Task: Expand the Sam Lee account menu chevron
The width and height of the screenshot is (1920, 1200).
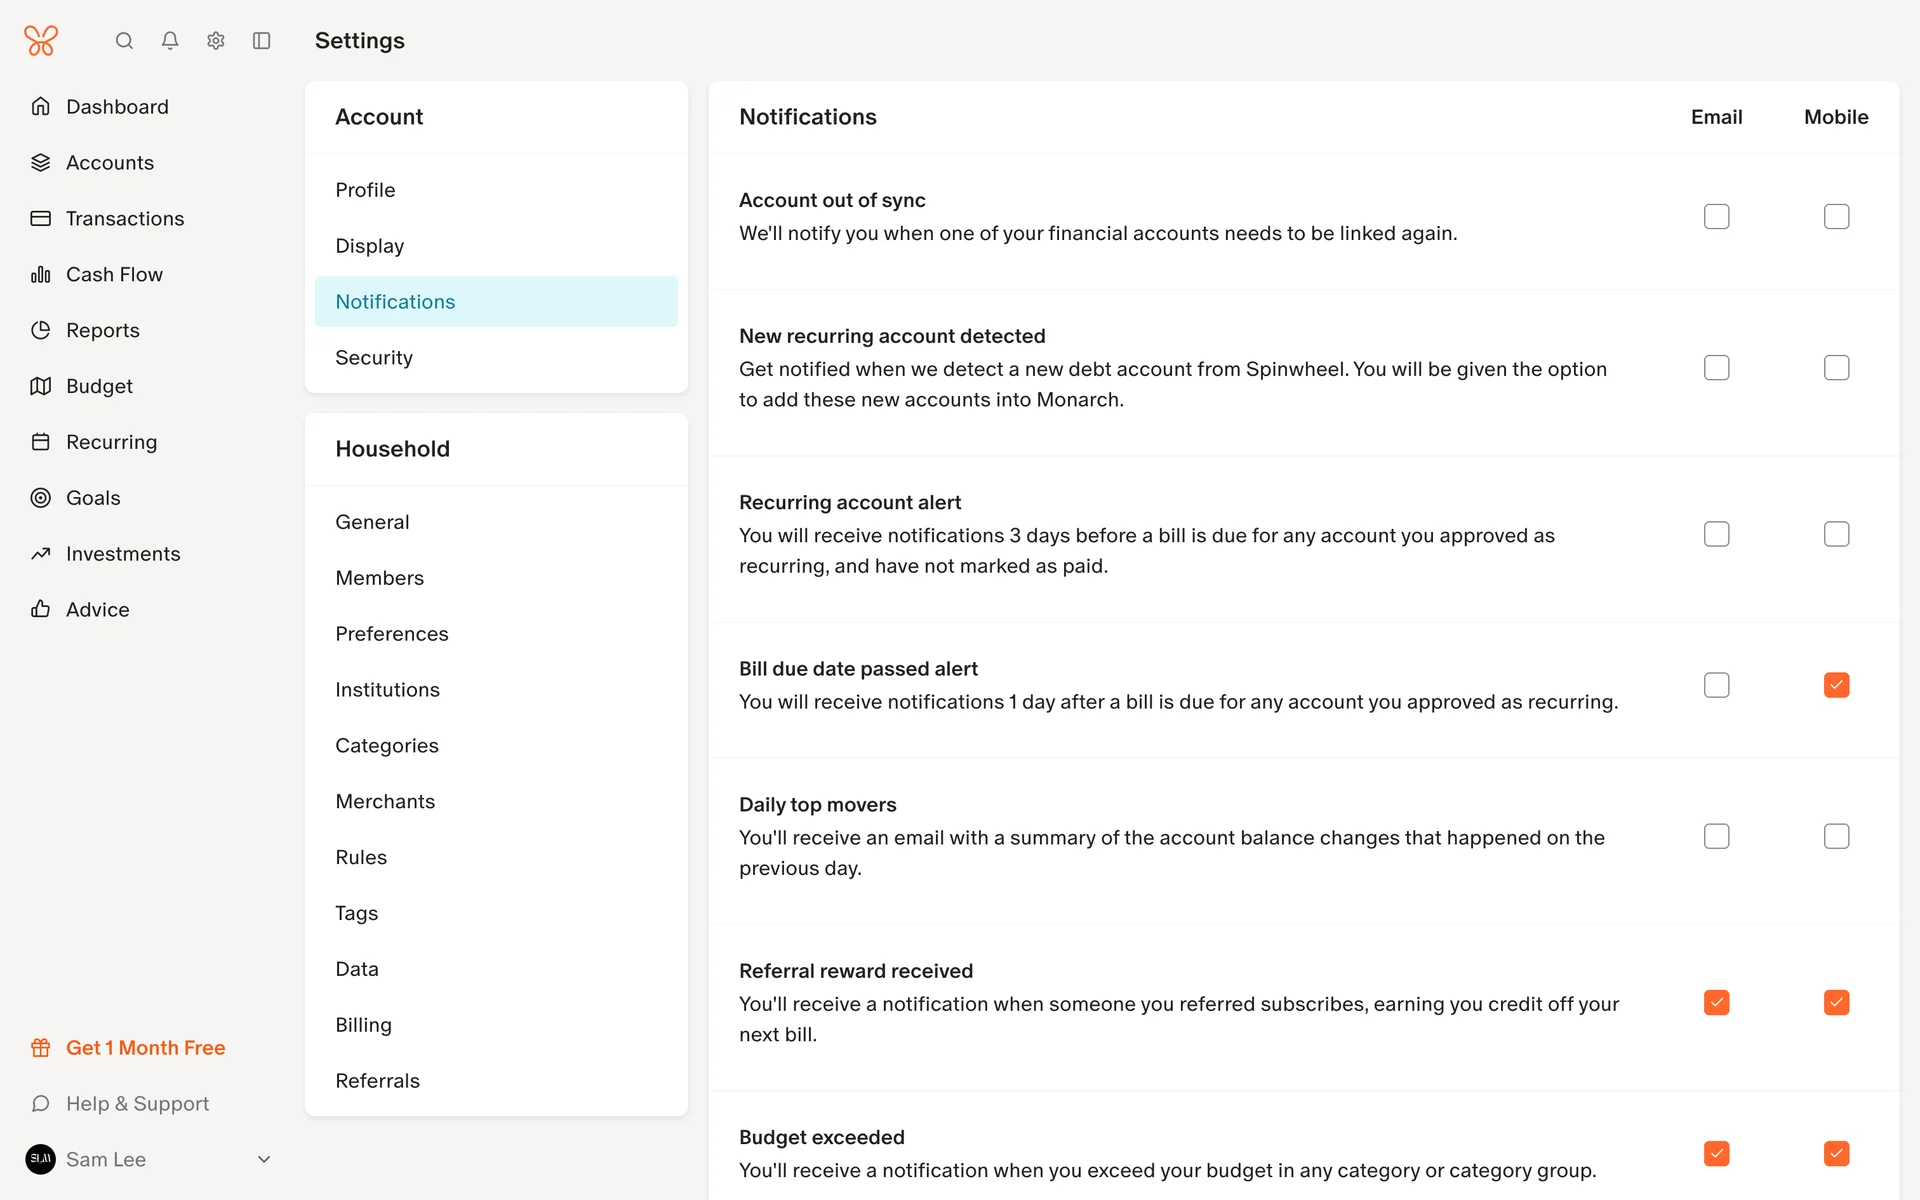Action: point(264,1160)
